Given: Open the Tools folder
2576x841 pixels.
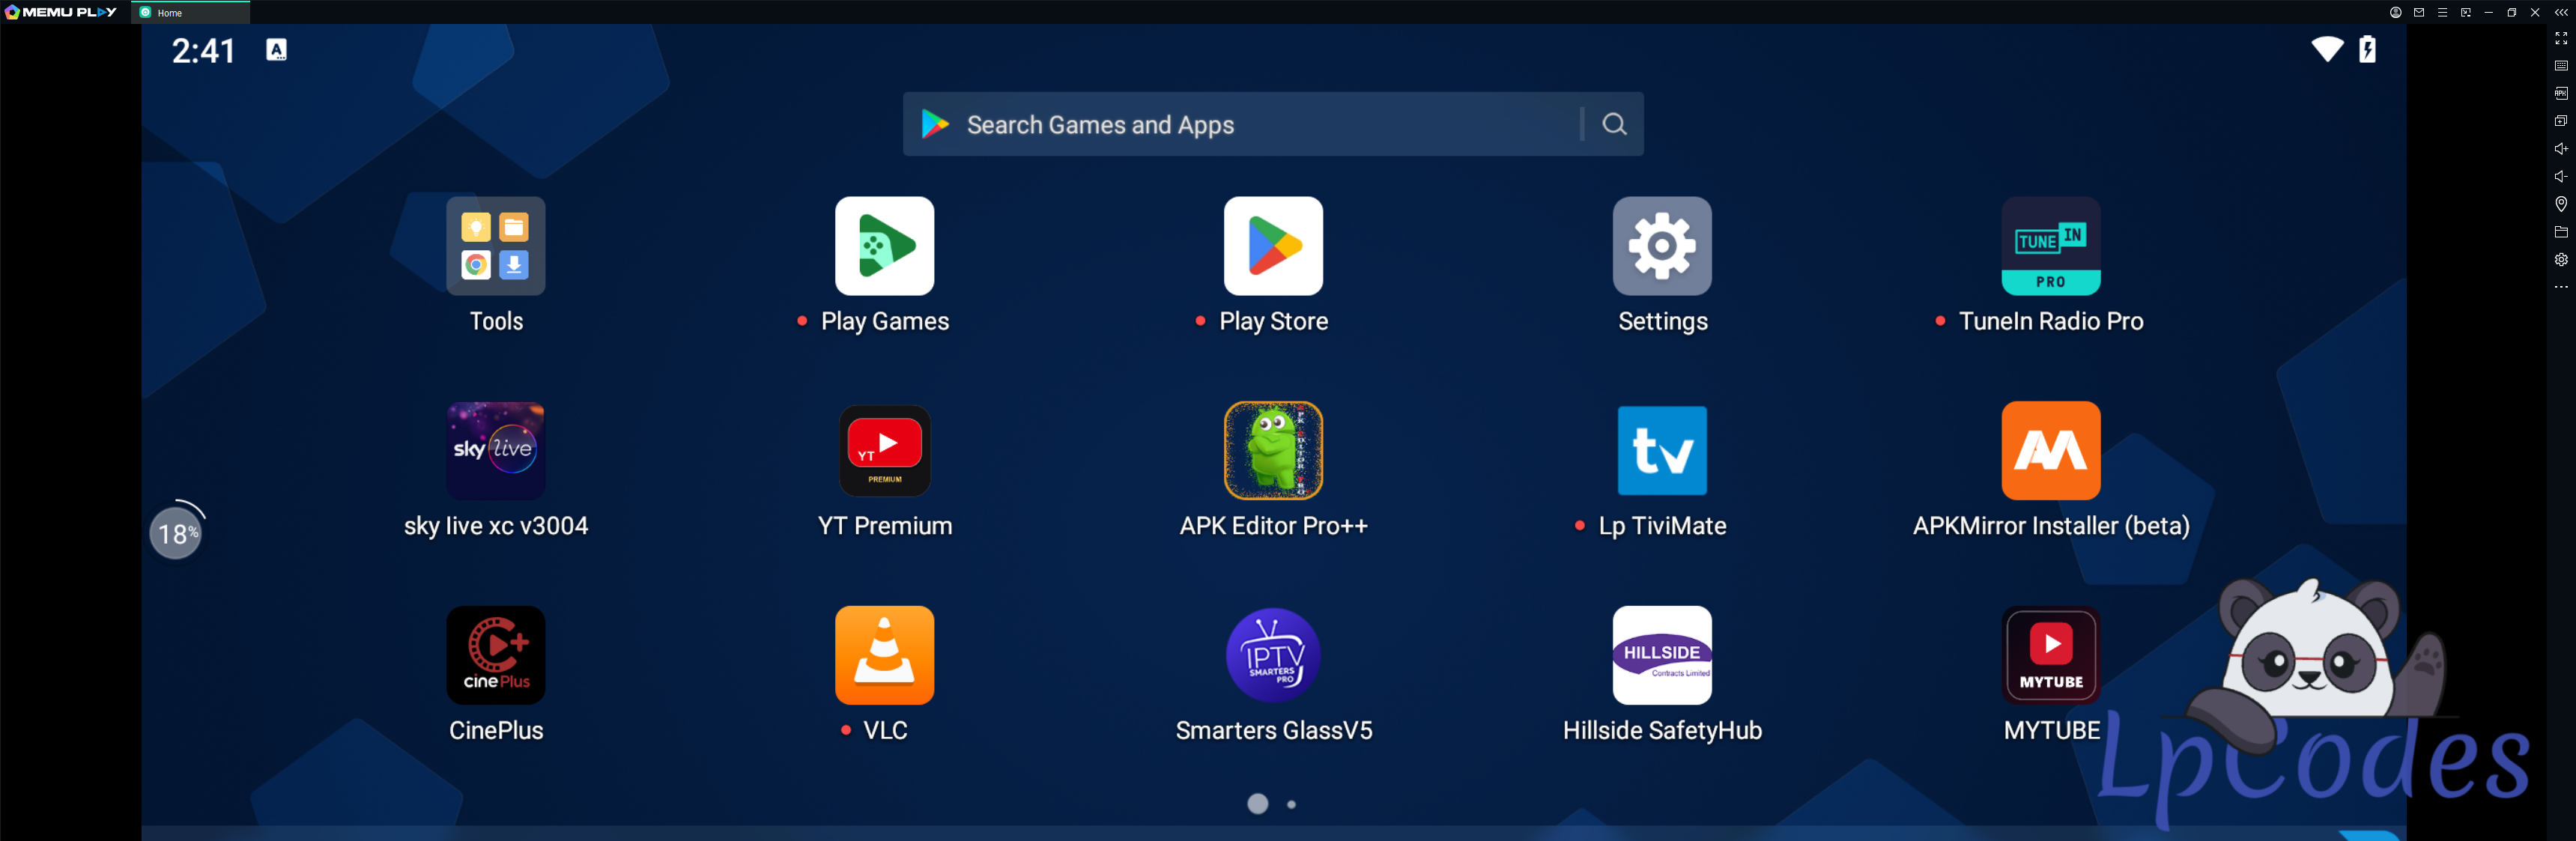Looking at the screenshot, I should pos(496,246).
